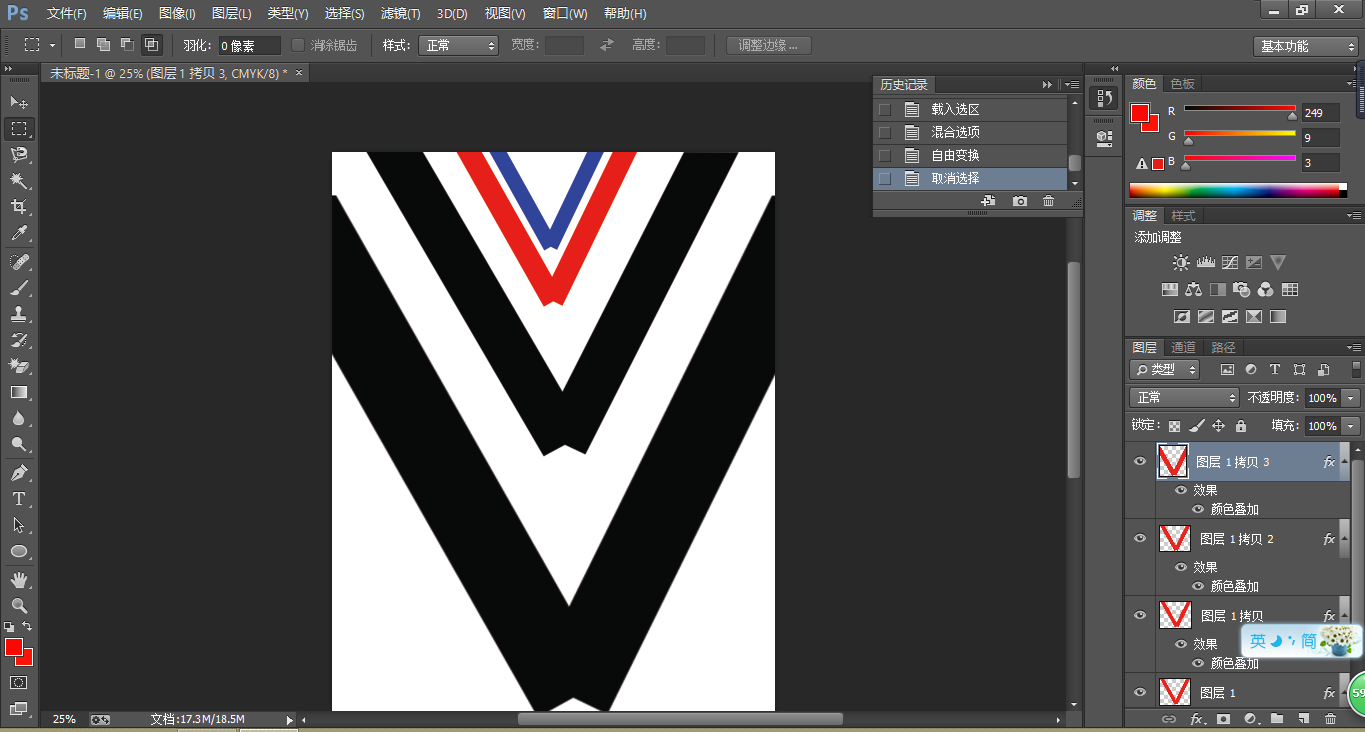Select the Horizontal Type tool
The image size is (1365, 732).
[x=19, y=498]
